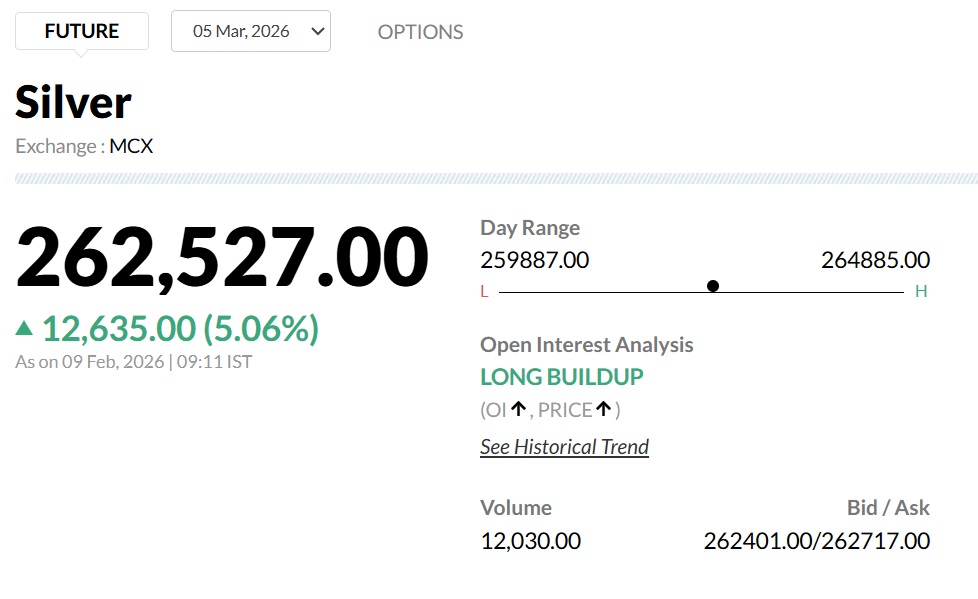Click the PRICE up arrow icon
Viewport: 978px width, 599px height.
(604, 409)
